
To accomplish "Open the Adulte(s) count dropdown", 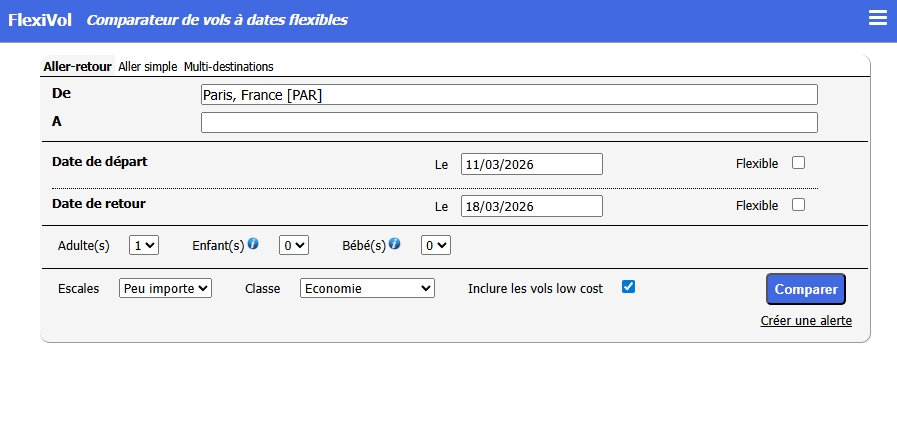I will point(145,244).
